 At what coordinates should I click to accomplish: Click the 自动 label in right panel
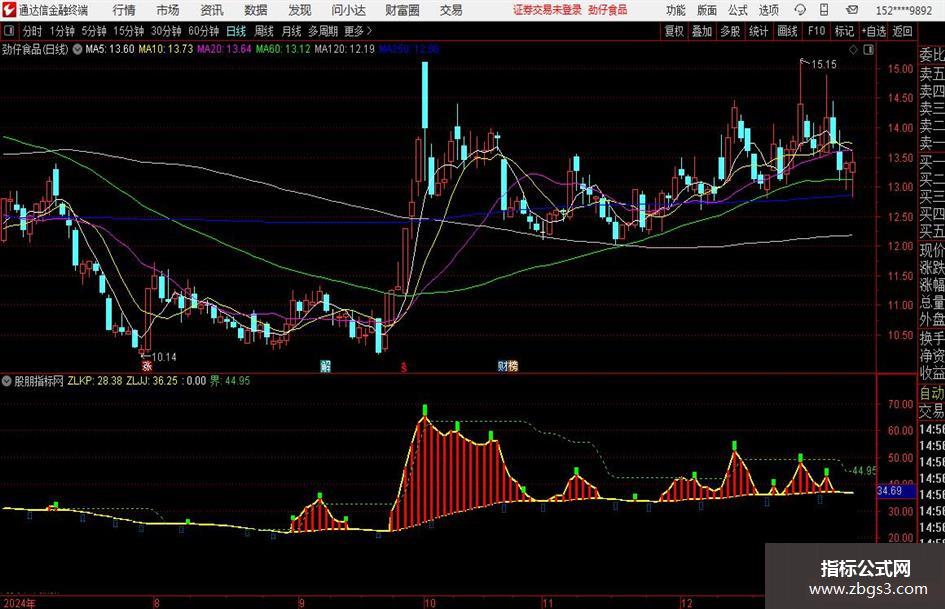tap(932, 393)
